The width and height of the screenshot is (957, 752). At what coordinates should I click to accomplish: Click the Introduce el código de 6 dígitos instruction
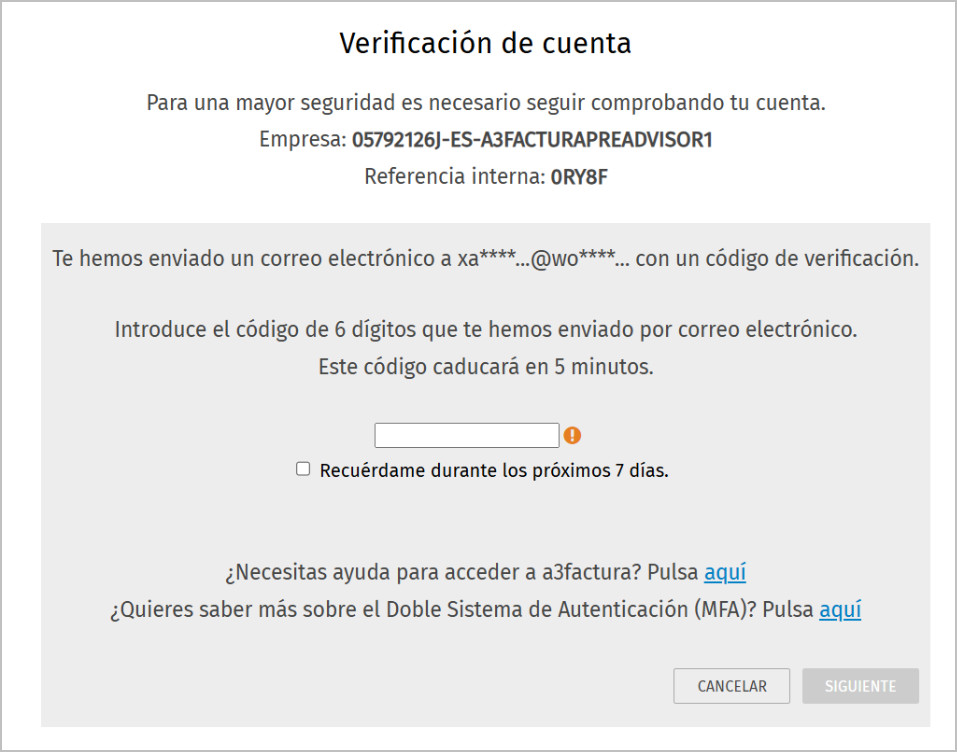(486, 330)
